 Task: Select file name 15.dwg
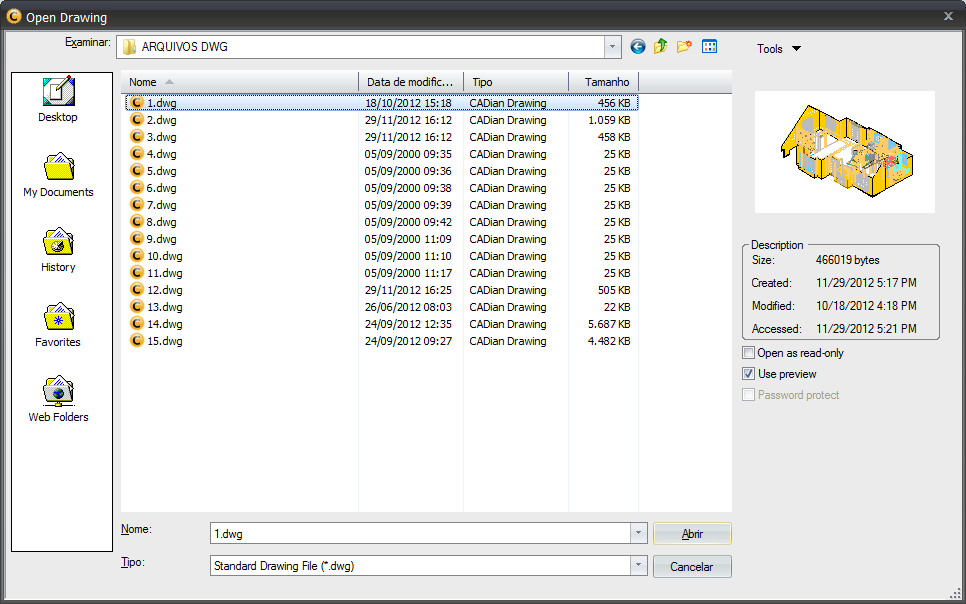click(164, 341)
